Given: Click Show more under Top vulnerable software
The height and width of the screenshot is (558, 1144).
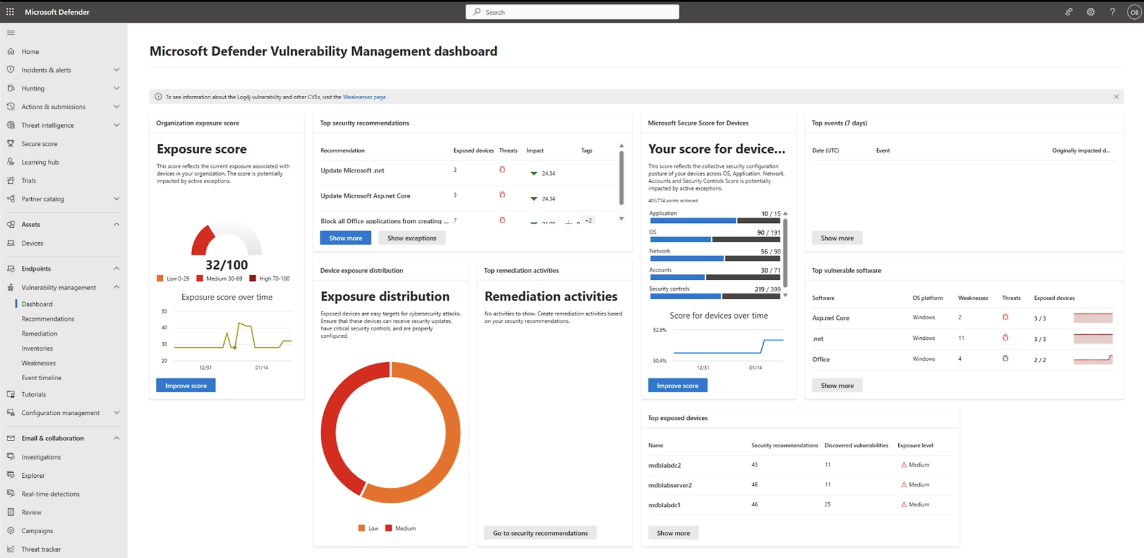Looking at the screenshot, I should tap(837, 385).
